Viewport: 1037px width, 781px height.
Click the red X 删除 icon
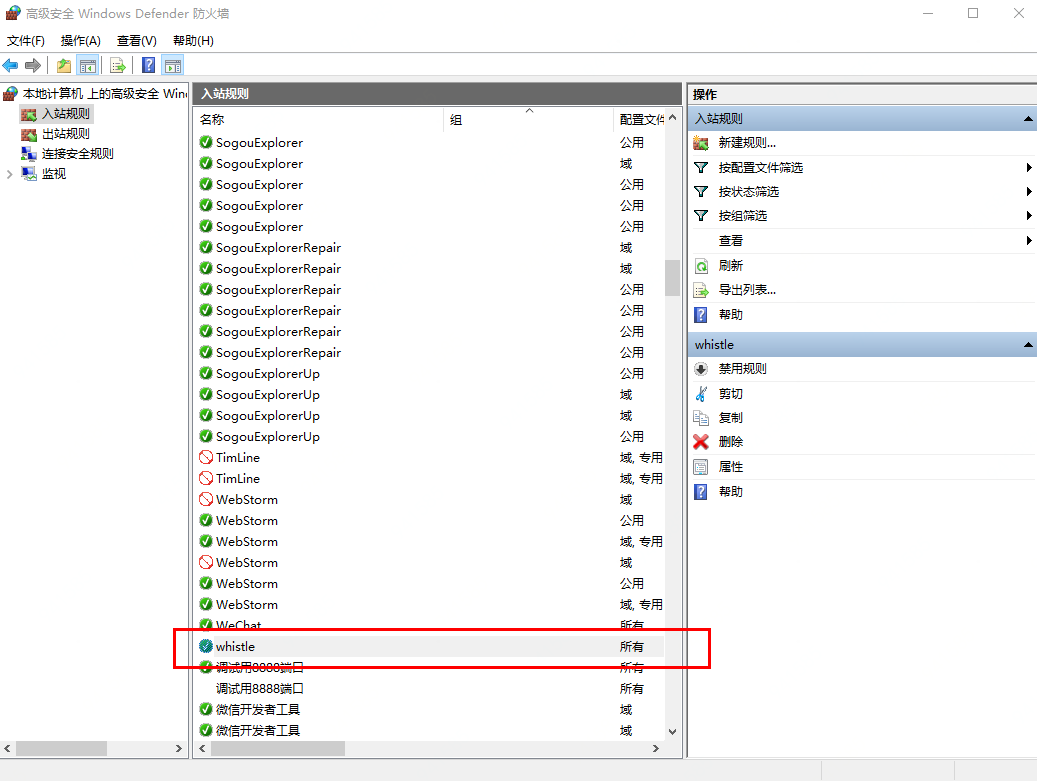[701, 442]
